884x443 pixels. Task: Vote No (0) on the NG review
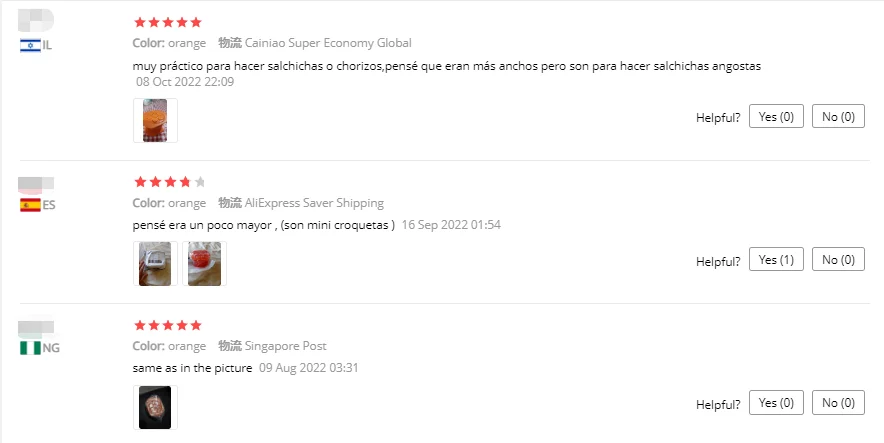[x=838, y=403]
